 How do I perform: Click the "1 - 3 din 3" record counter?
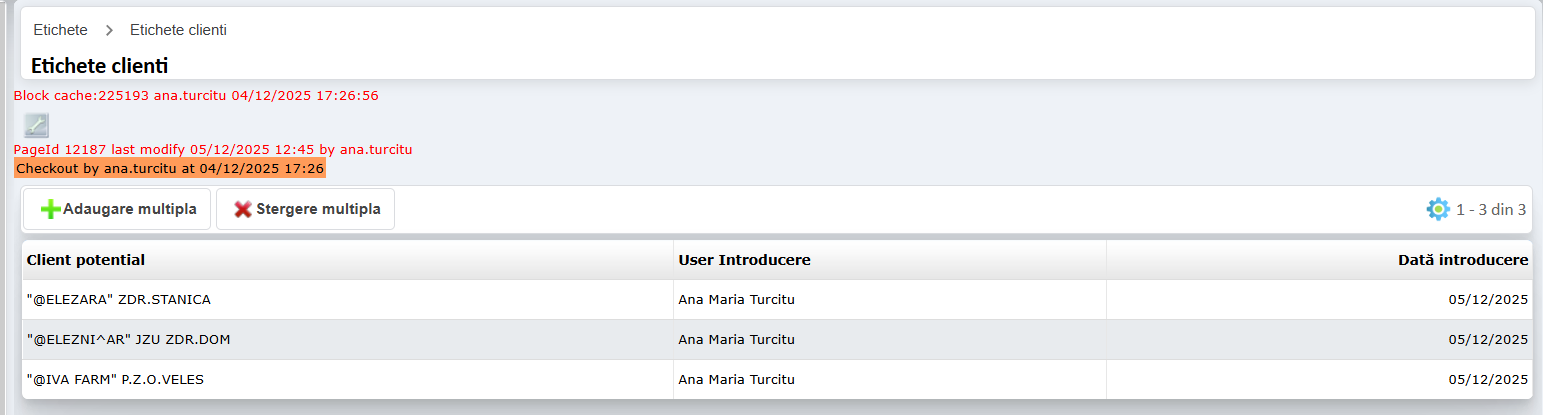(x=1490, y=210)
